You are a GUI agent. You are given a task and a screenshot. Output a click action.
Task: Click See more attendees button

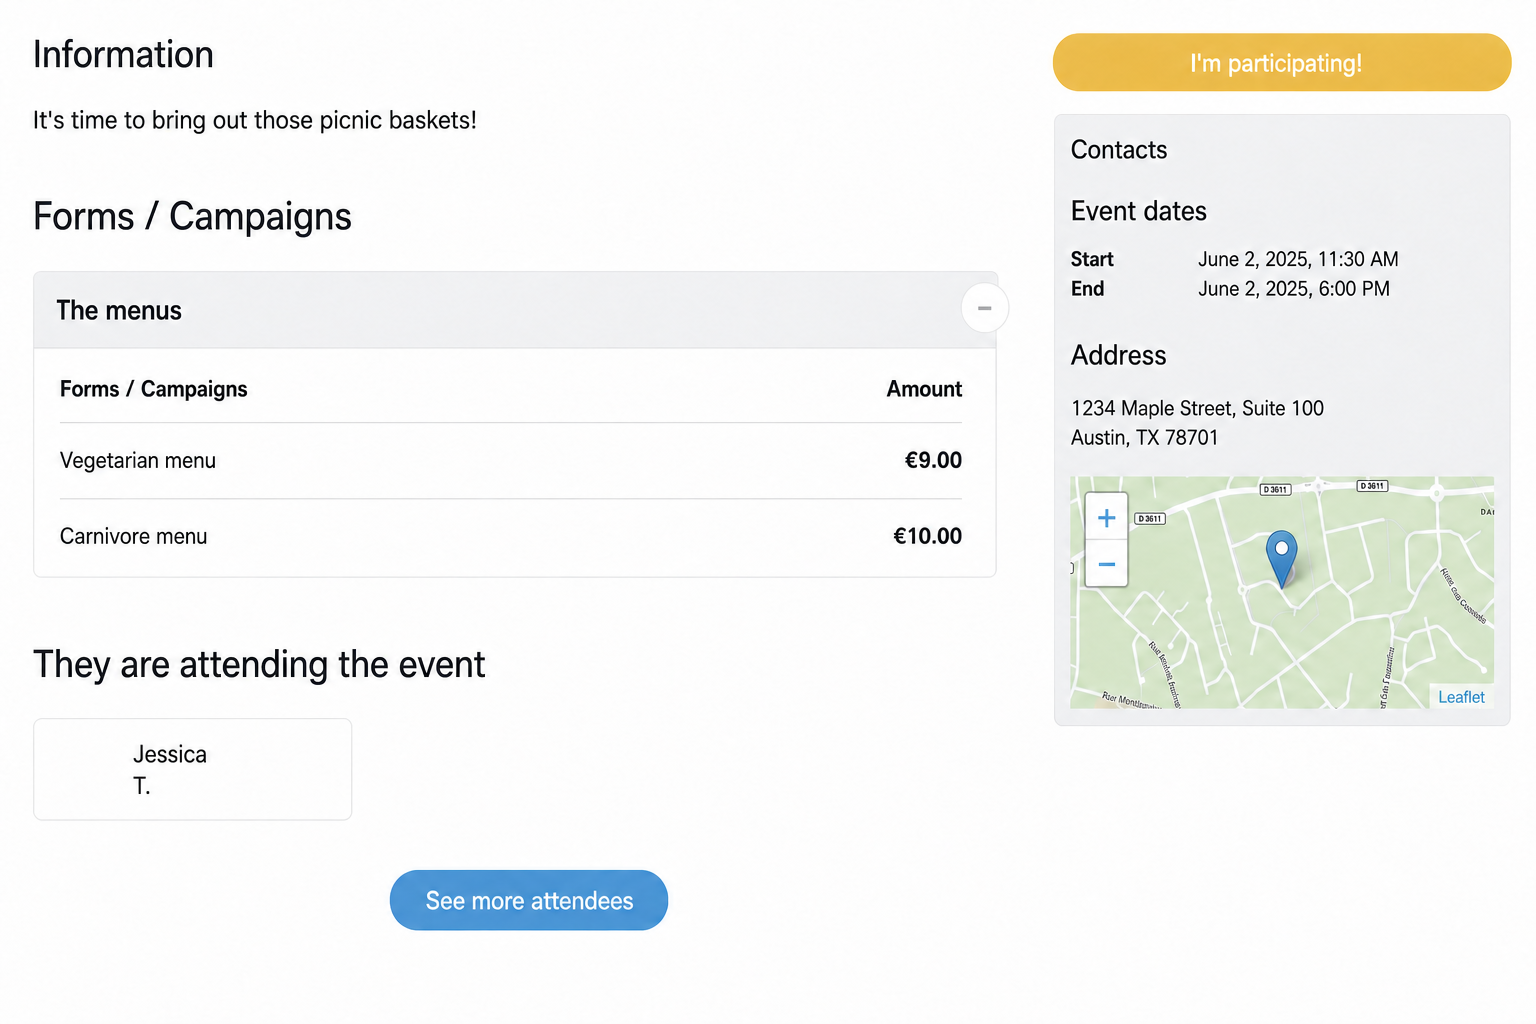[529, 900]
